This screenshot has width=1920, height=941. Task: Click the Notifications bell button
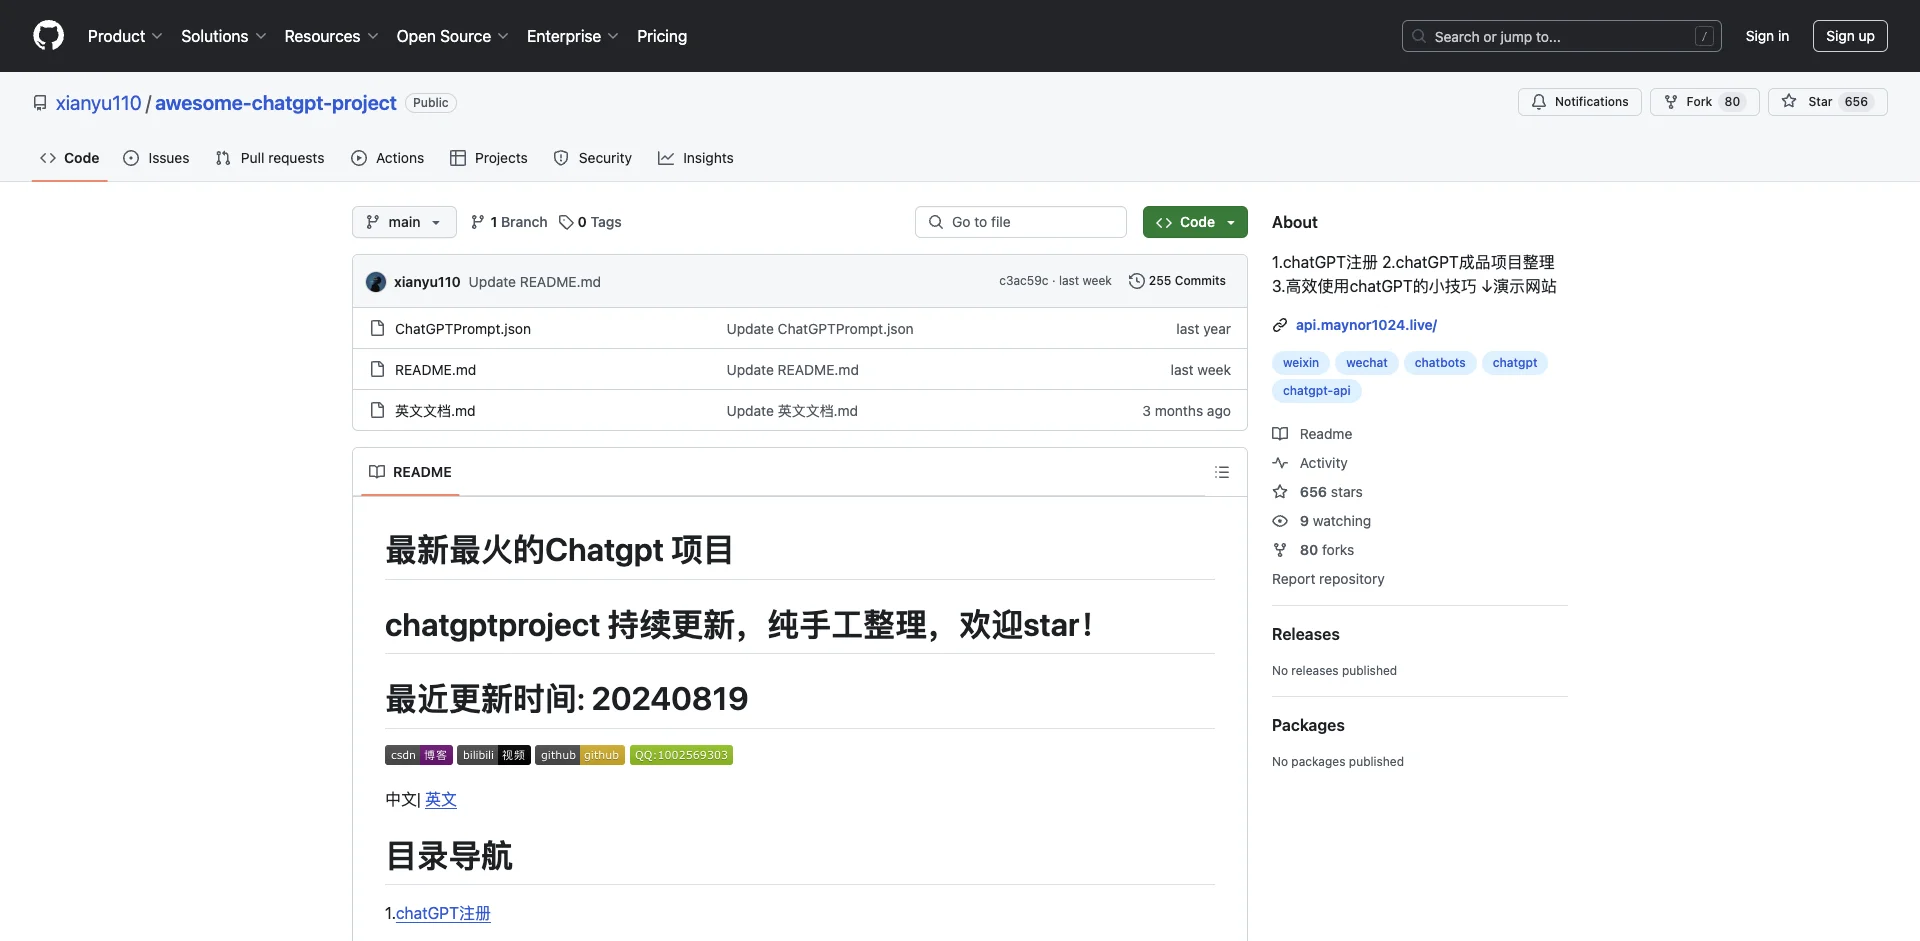tap(1580, 102)
